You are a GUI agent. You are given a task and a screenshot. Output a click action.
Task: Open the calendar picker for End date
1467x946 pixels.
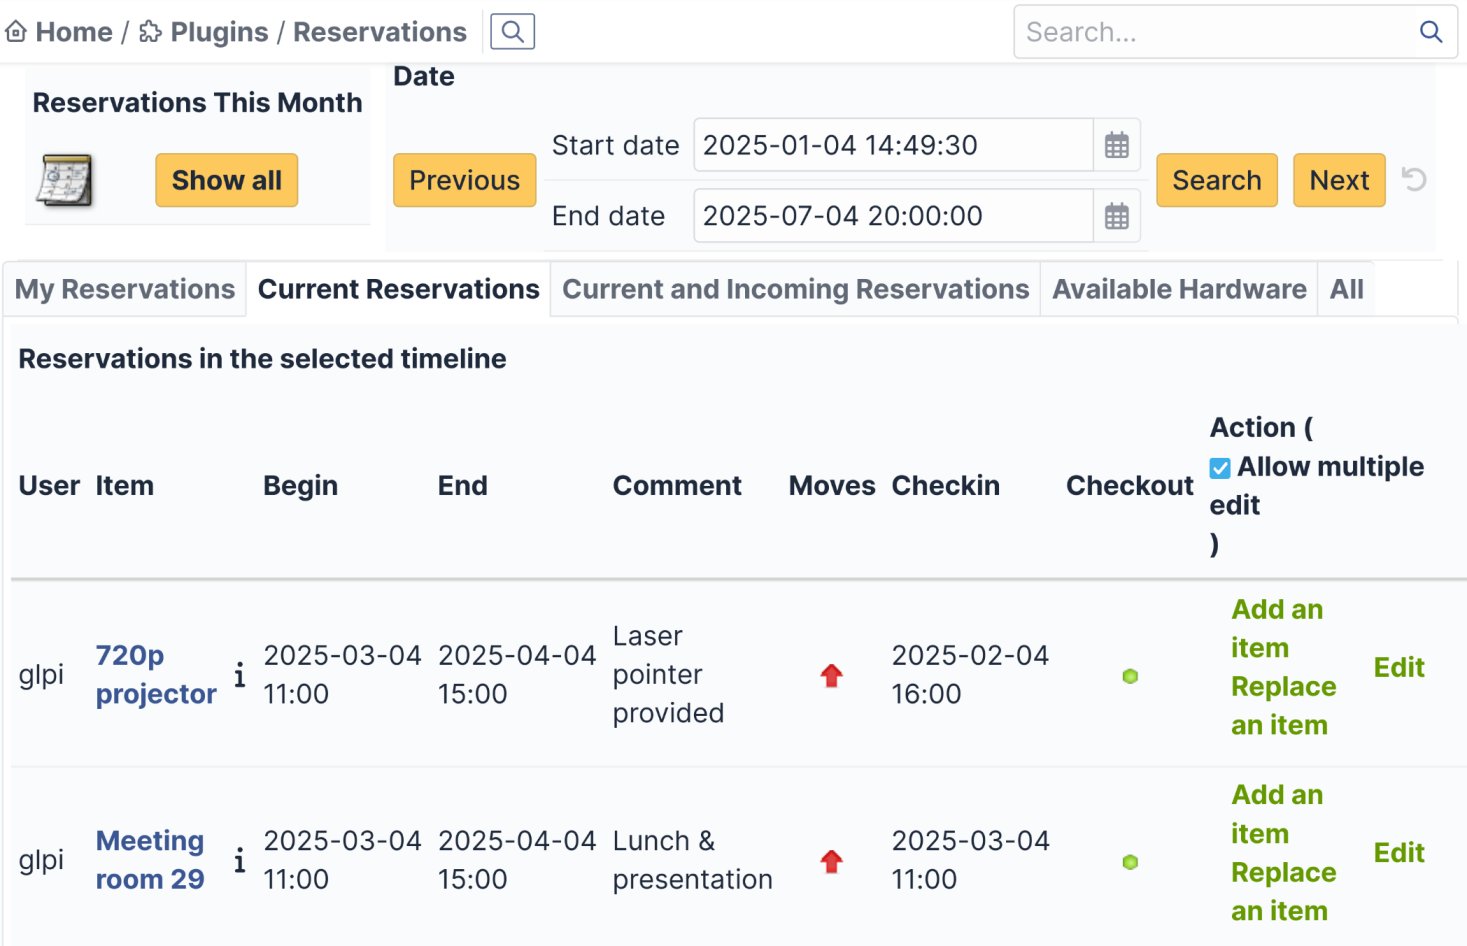click(1117, 215)
